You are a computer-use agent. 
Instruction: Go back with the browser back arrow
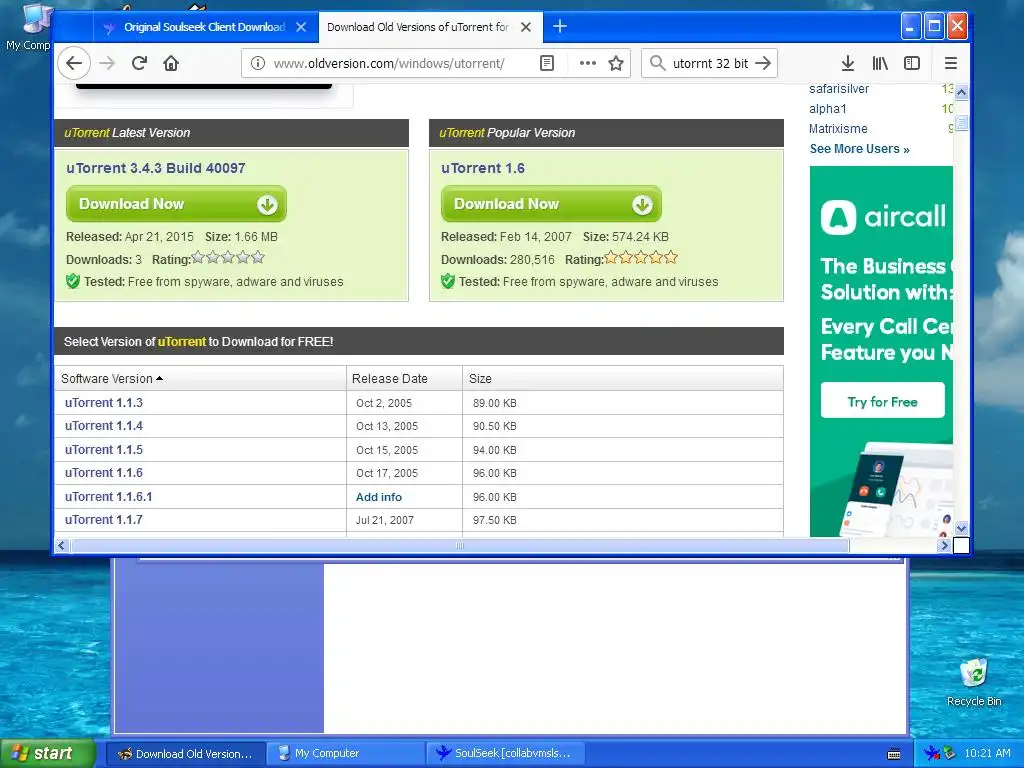pos(74,63)
